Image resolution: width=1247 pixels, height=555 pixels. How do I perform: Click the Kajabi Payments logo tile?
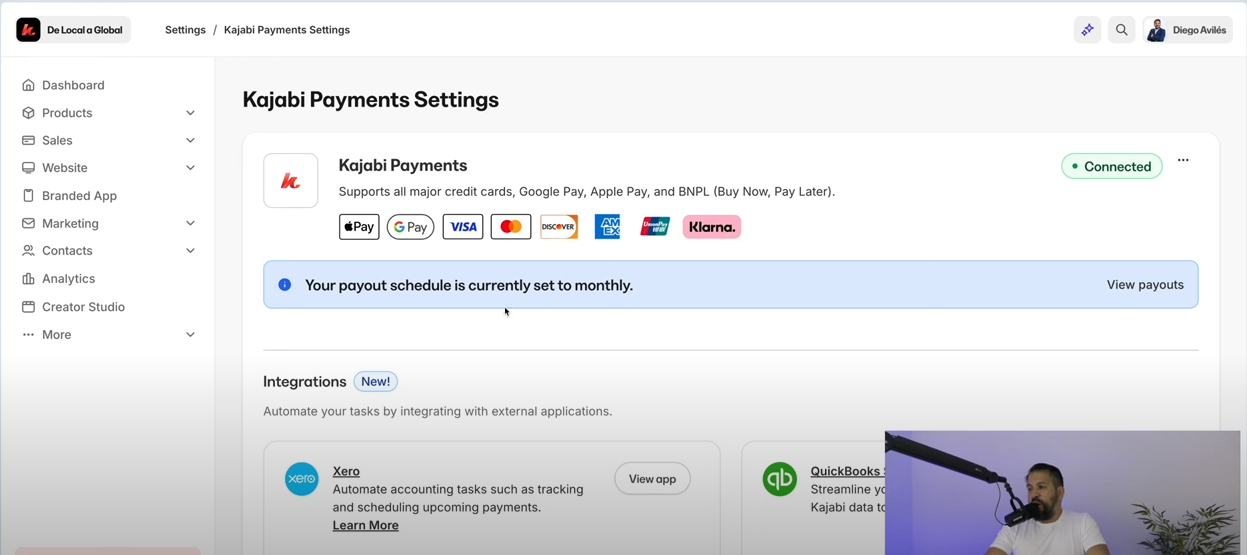[x=291, y=181]
